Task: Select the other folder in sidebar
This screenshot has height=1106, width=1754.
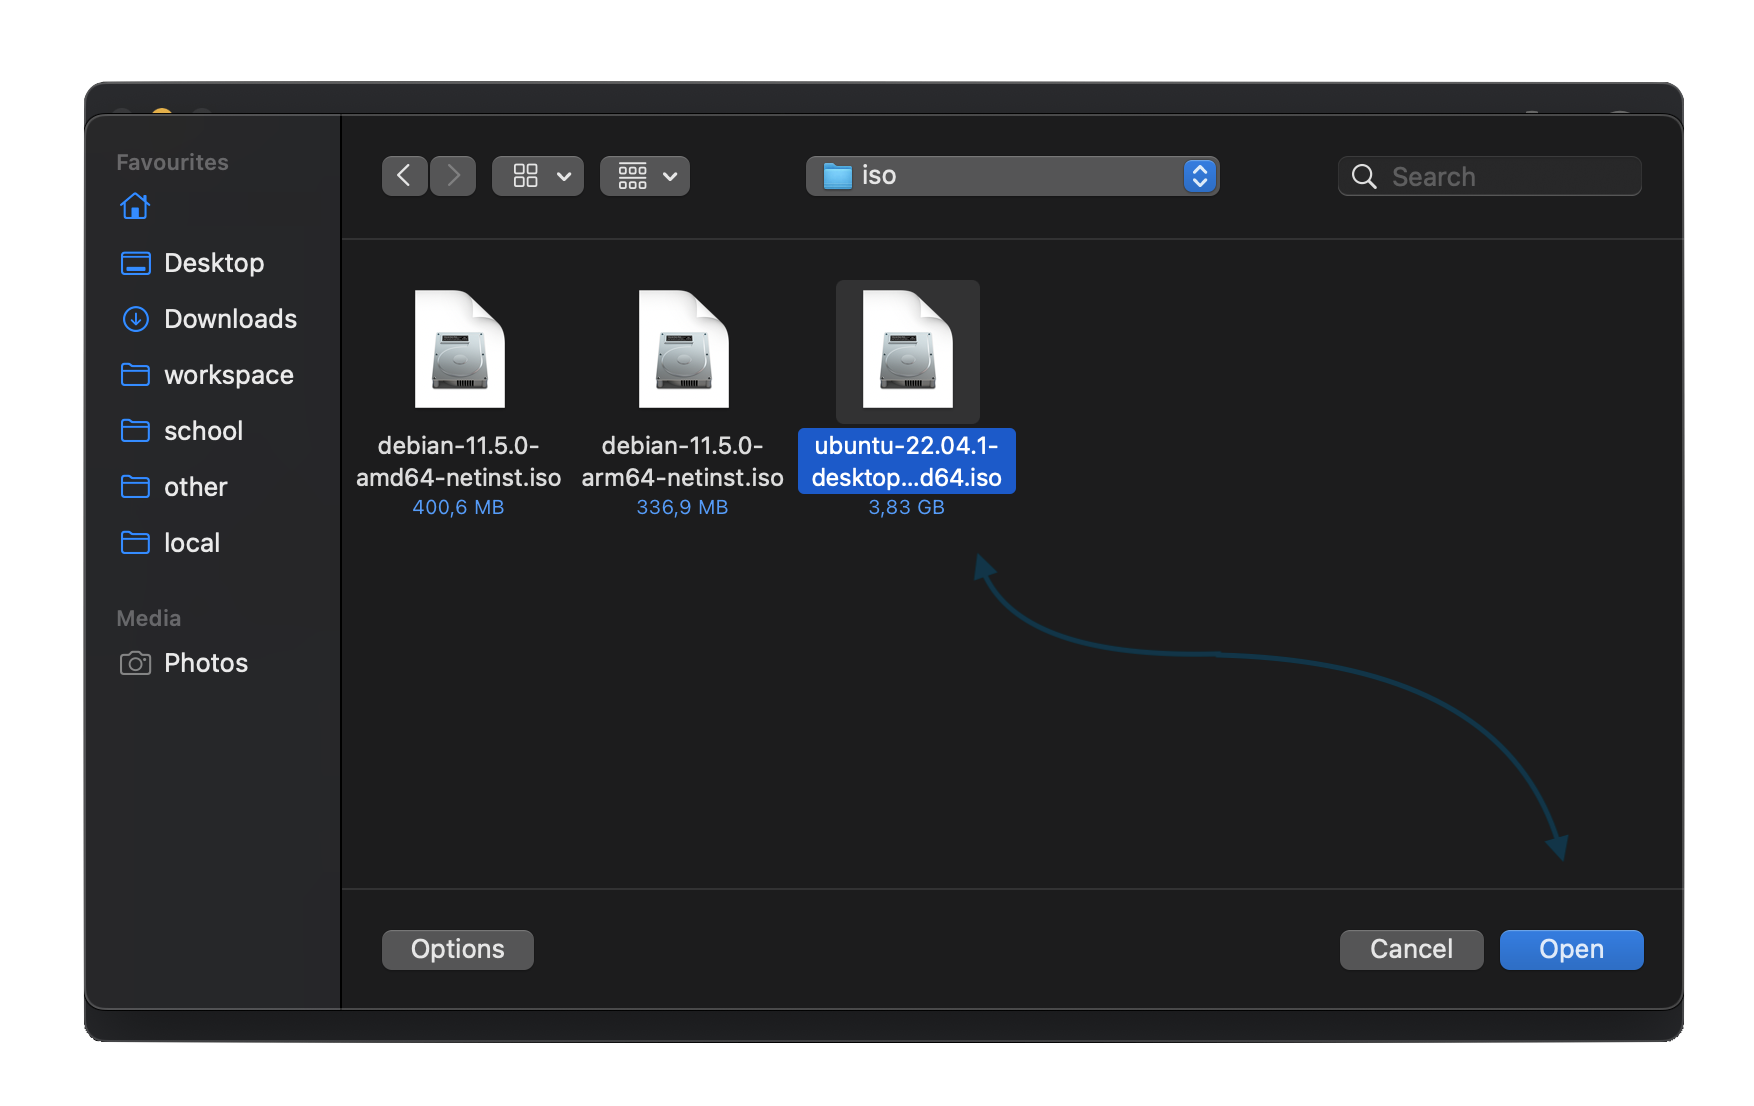Action: pos(195,487)
